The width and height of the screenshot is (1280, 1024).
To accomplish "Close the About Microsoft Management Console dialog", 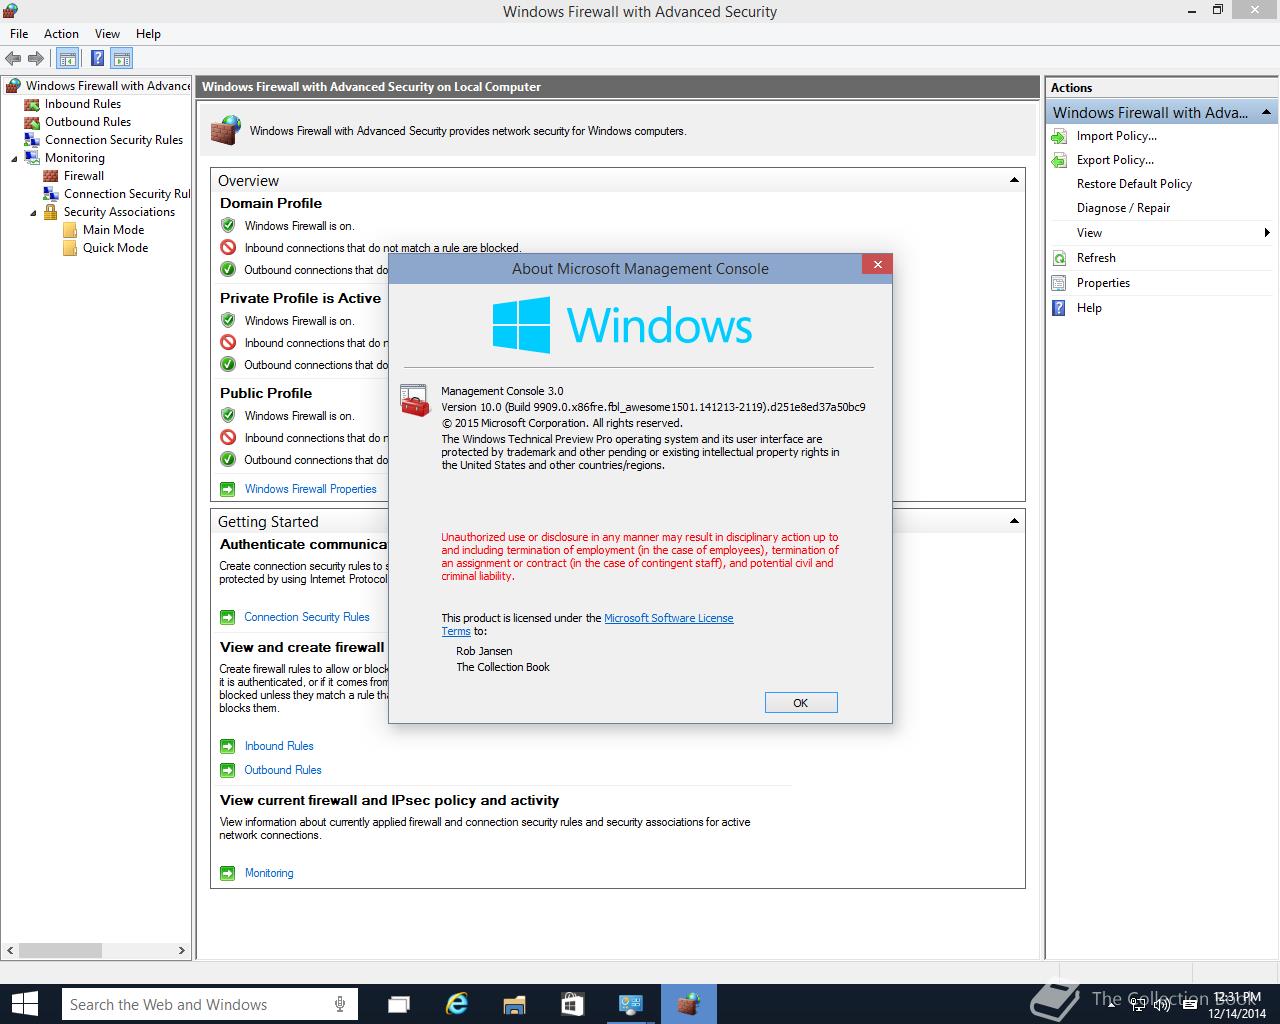I will (877, 265).
